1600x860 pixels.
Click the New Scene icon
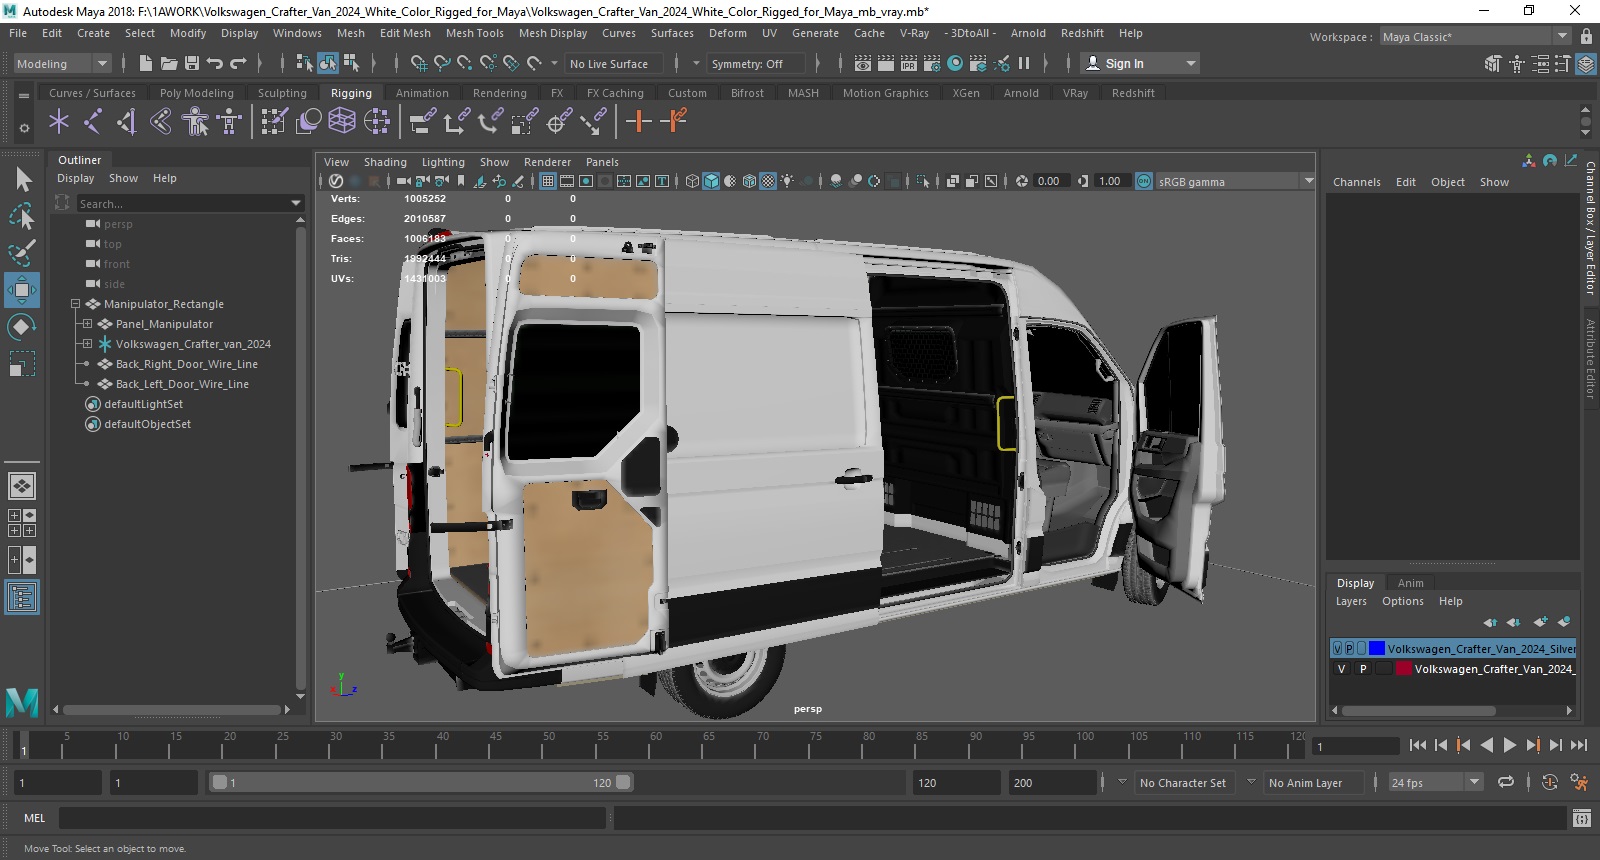[146, 63]
